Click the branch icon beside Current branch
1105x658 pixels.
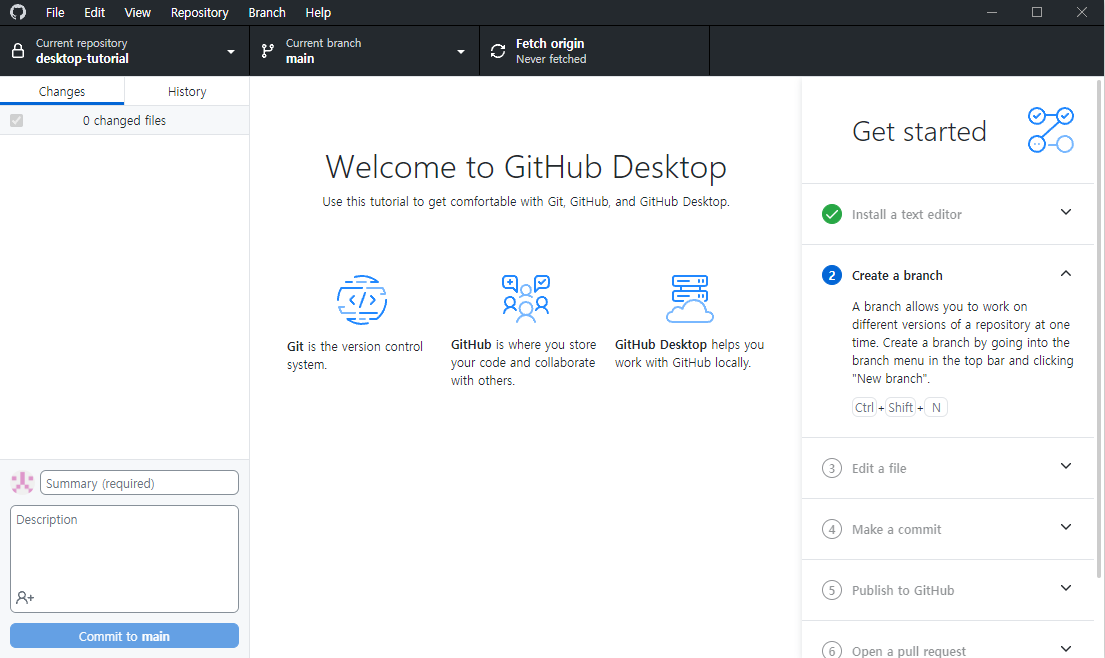(x=268, y=51)
